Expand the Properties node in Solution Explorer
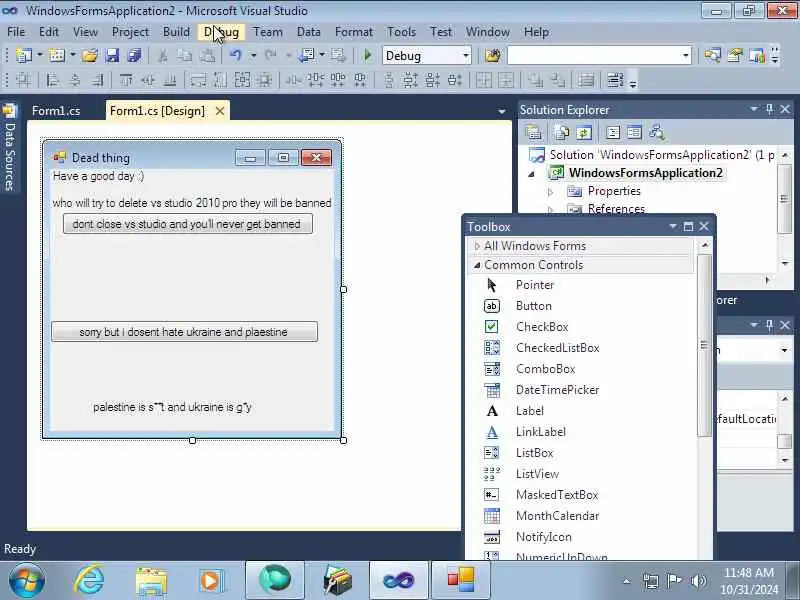Viewport: 800px width, 600px height. pyautogui.click(x=551, y=192)
